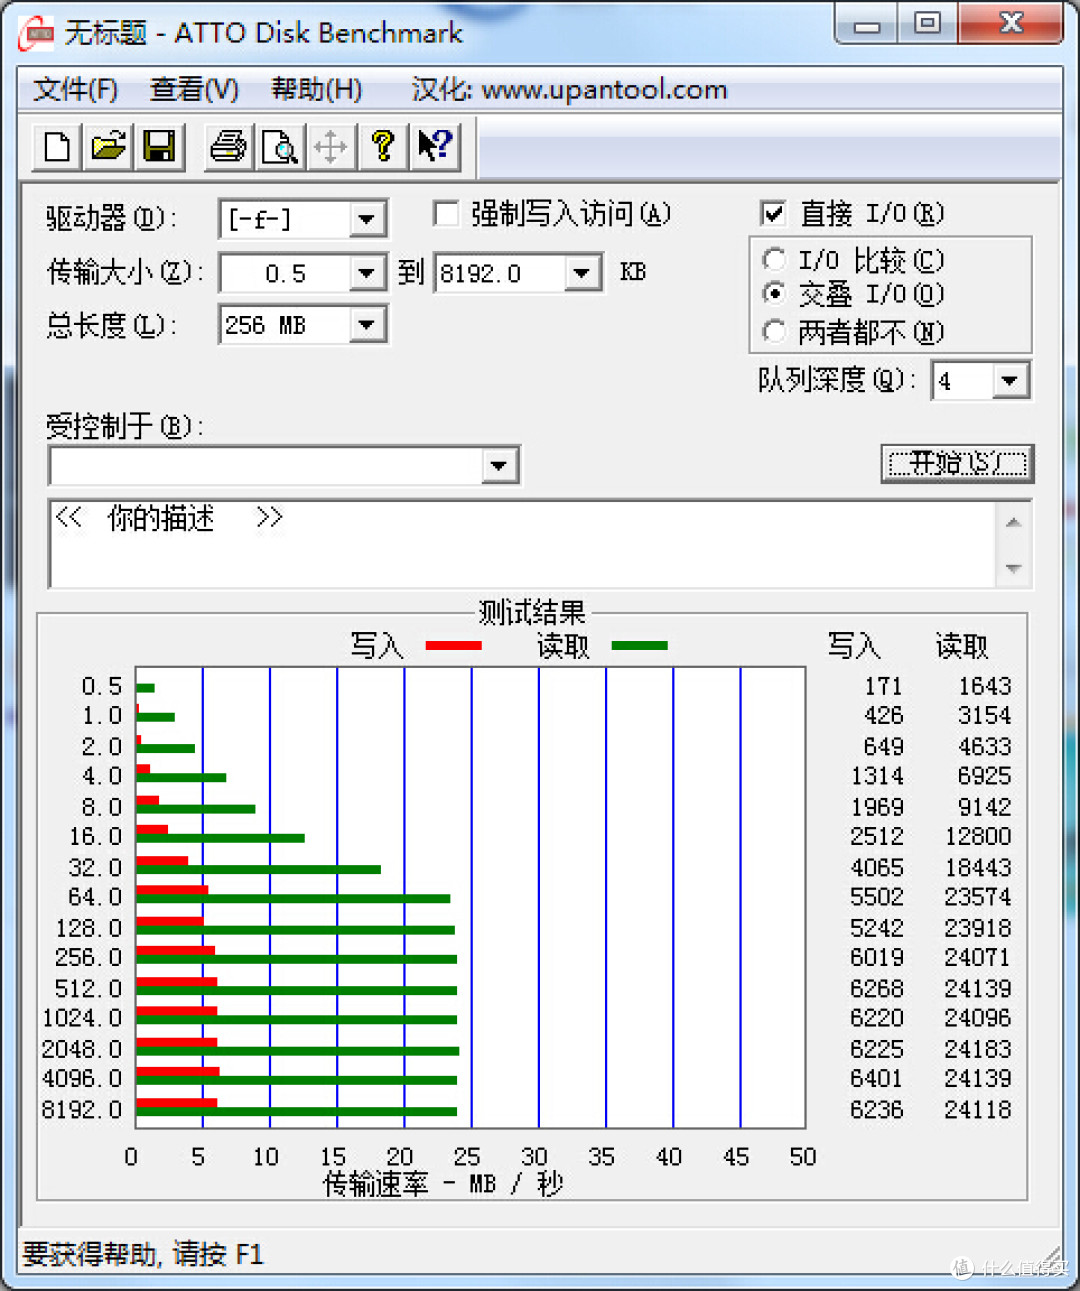1080x1291 pixels.
Task: Select the I/O 比较 radio button
Action: click(773, 260)
